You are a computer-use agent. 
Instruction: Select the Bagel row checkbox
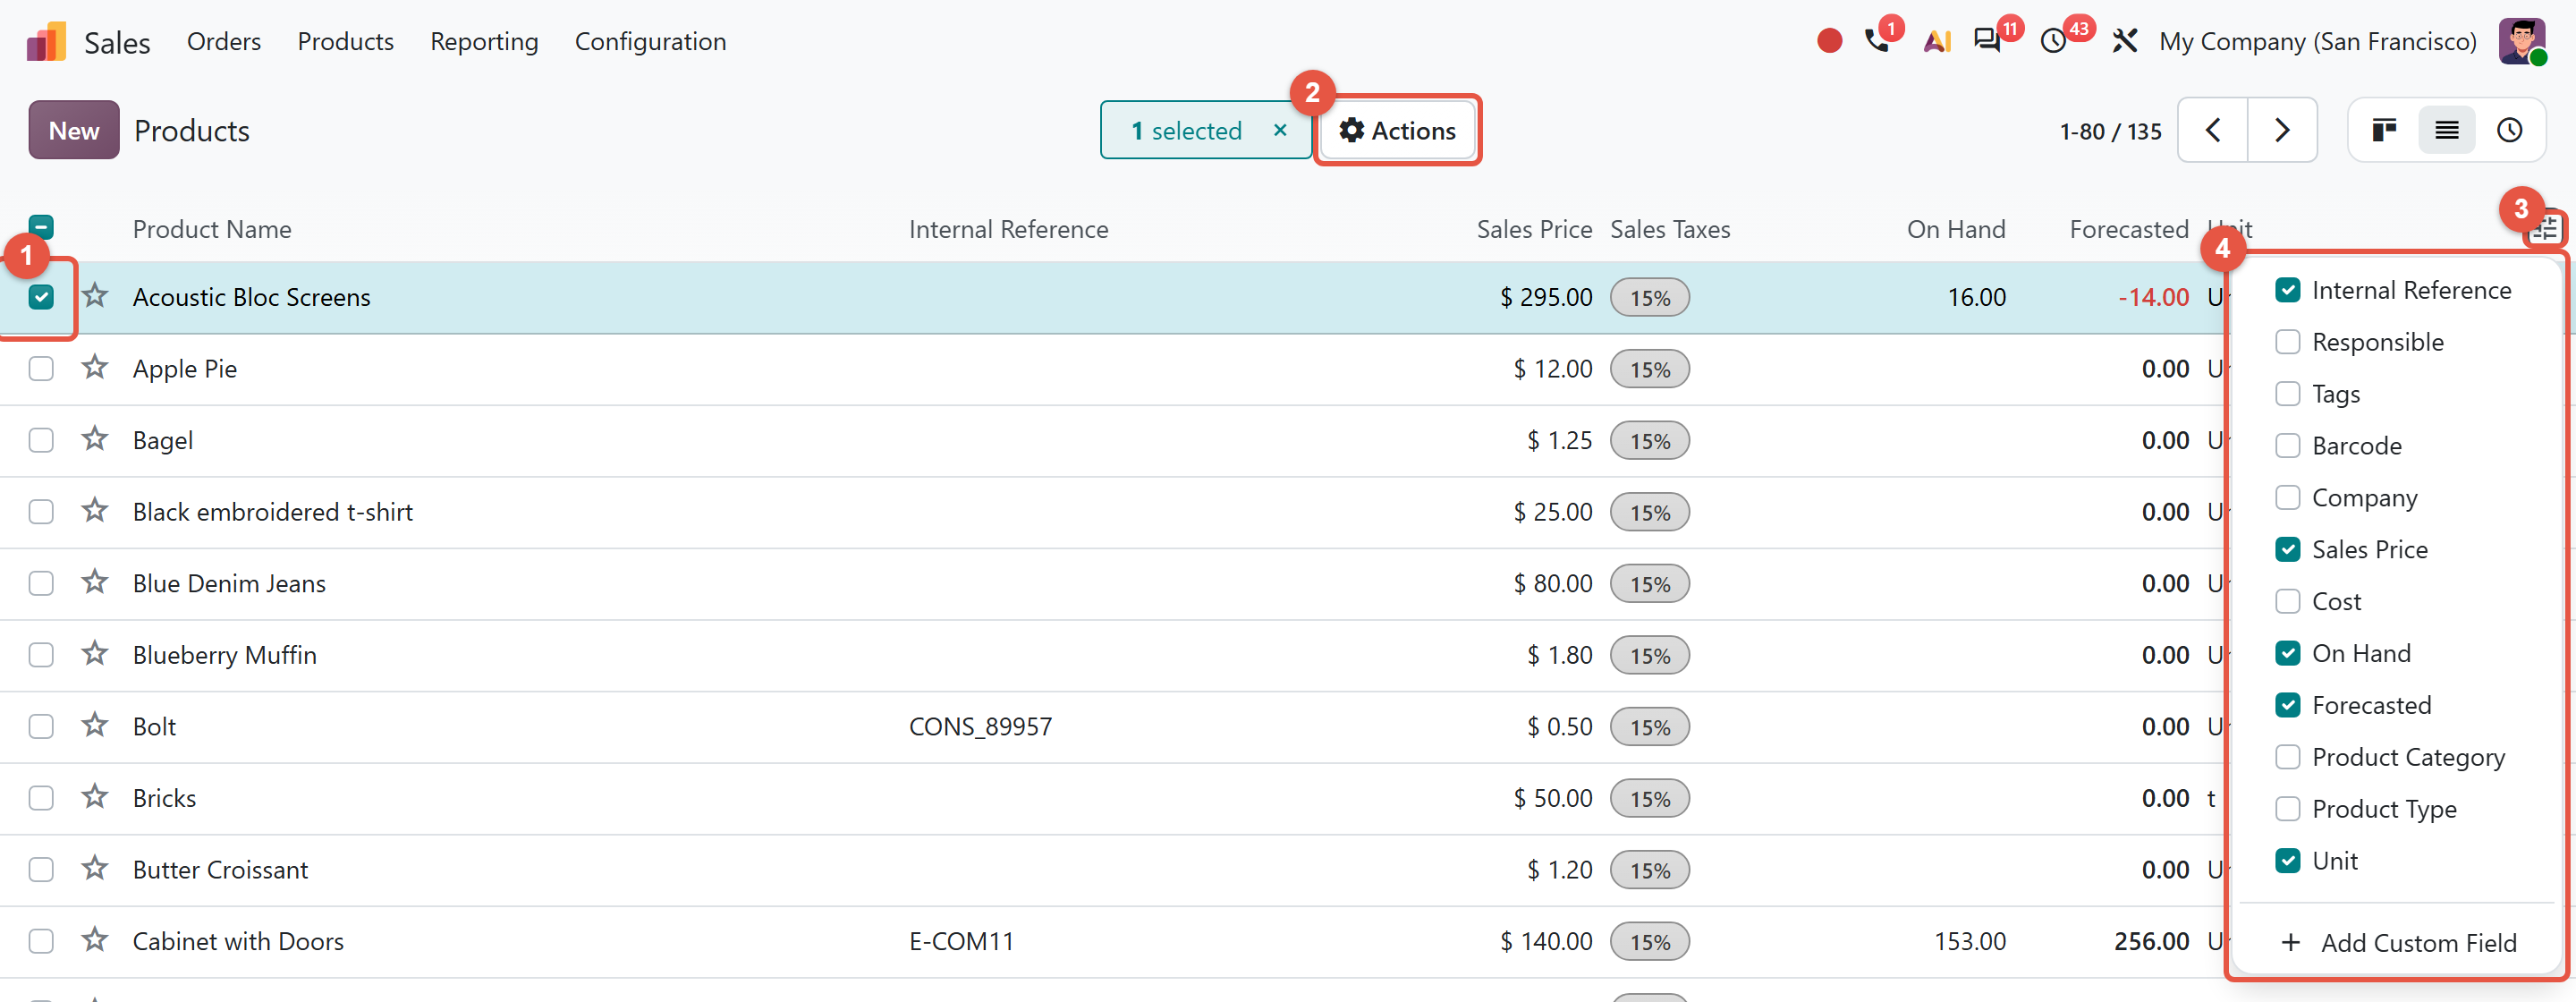pos(41,440)
